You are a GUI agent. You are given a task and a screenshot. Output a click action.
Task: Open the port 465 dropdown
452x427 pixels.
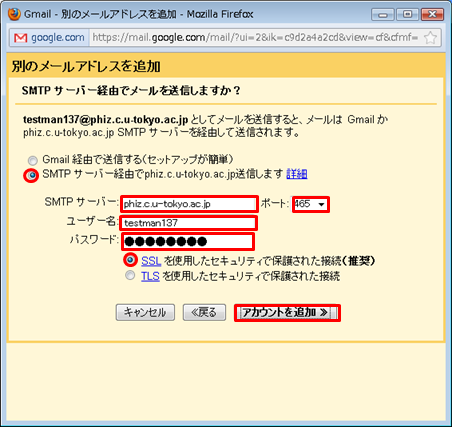tap(311, 204)
